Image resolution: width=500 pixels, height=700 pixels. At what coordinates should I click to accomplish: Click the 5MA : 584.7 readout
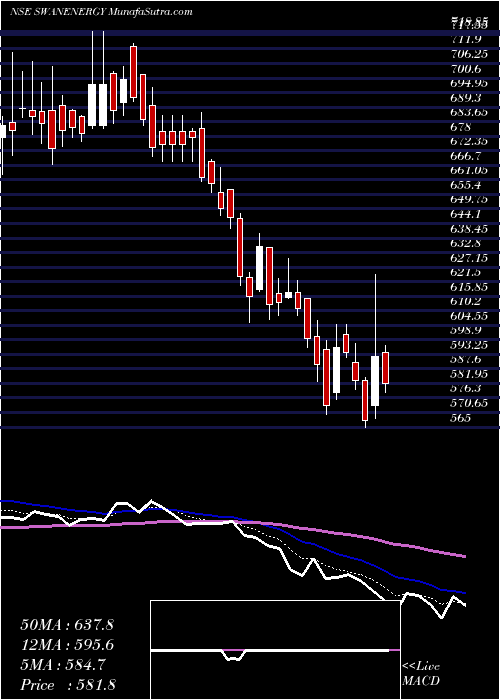pyautogui.click(x=63, y=665)
